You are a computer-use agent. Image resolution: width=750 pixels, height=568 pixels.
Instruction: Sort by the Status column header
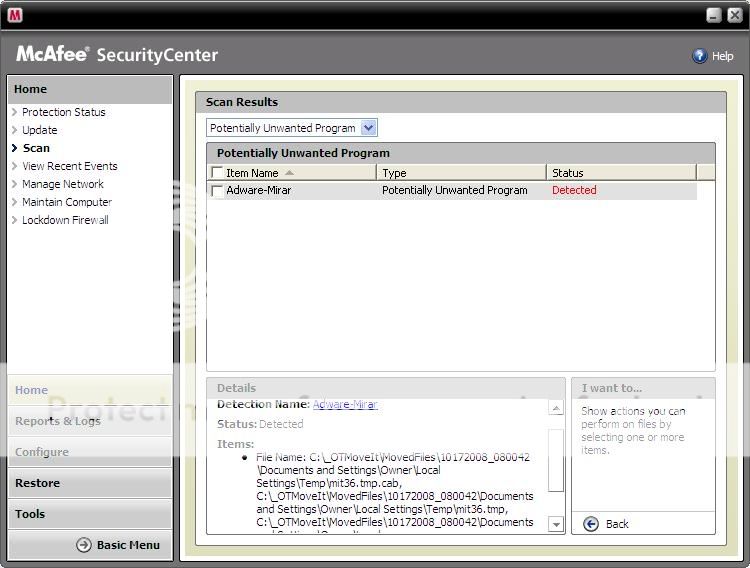(621, 173)
